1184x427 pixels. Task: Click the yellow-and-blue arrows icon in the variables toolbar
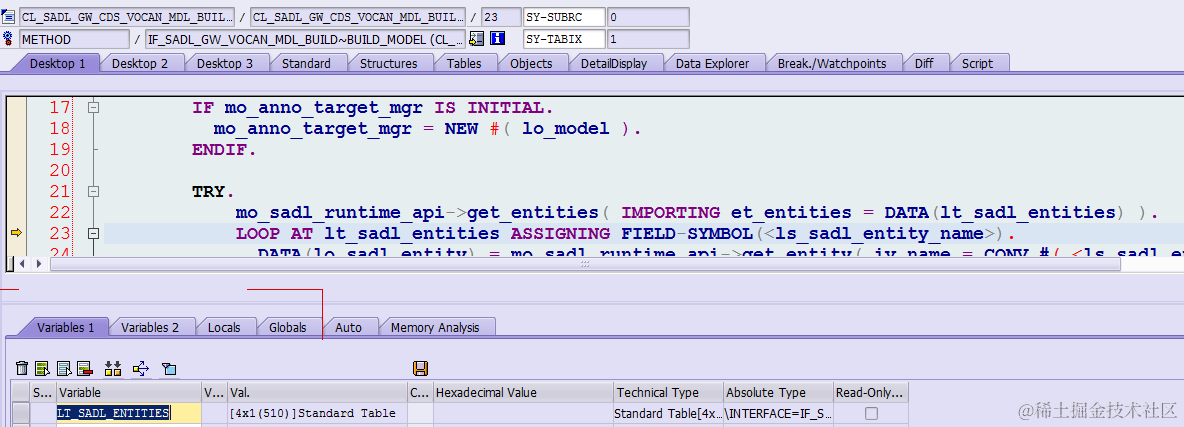(140, 368)
